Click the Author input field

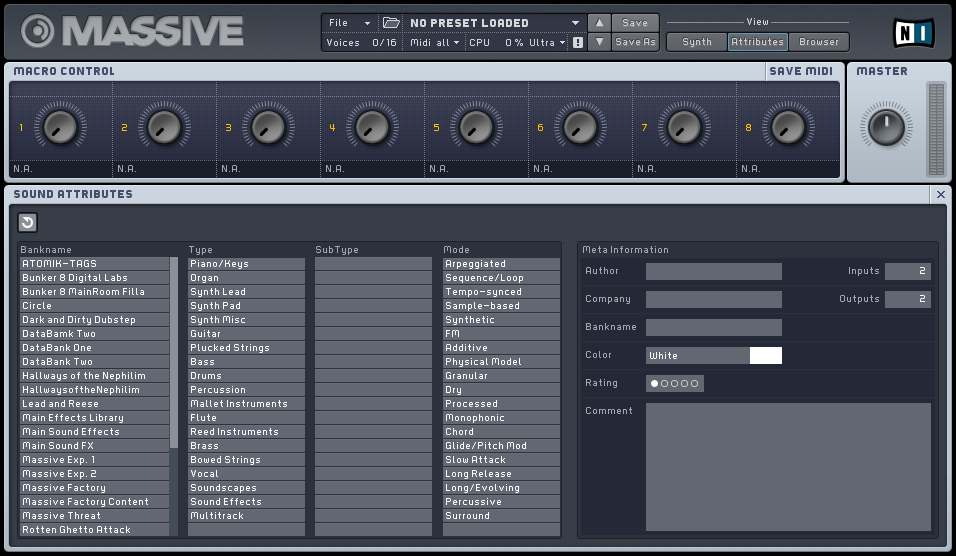click(x=714, y=271)
